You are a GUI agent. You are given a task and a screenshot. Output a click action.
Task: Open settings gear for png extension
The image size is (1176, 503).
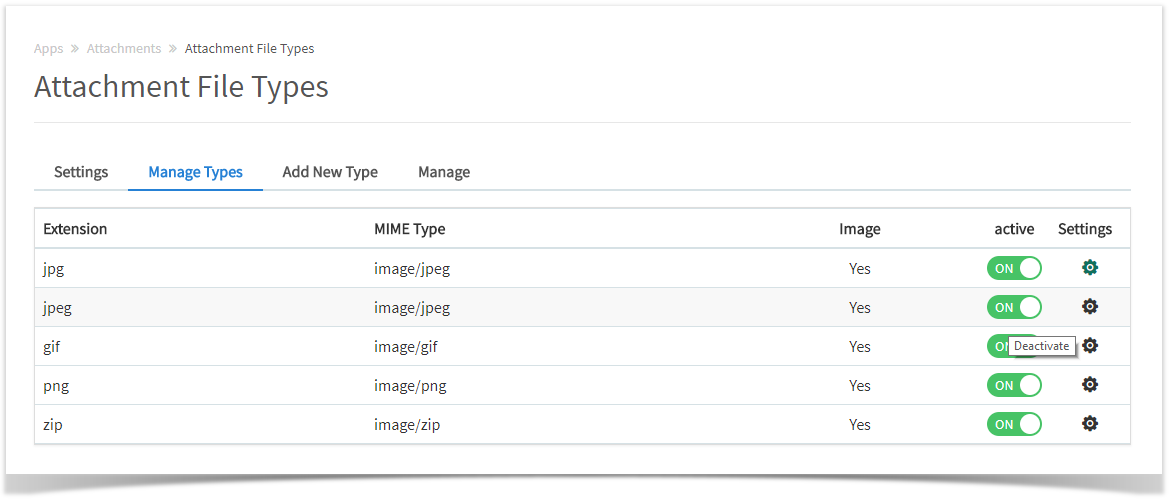1090,385
